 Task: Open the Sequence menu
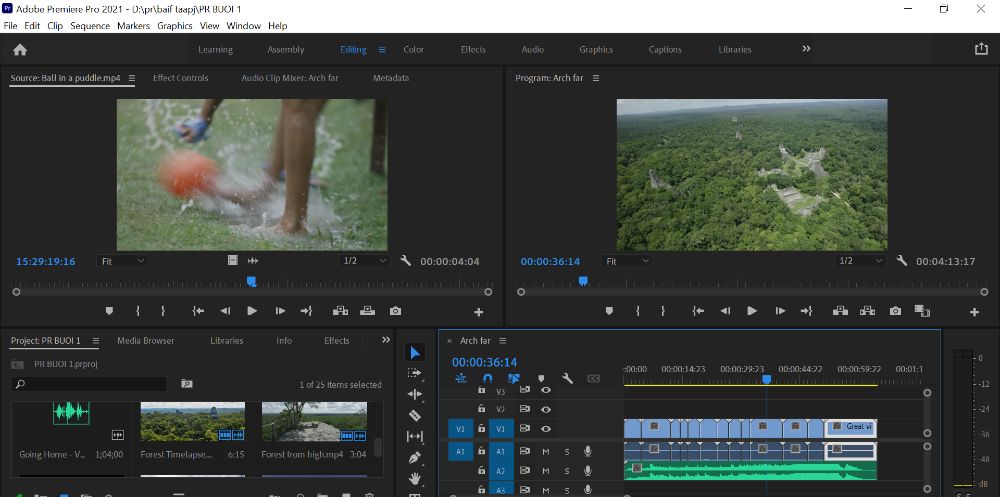pyautogui.click(x=90, y=26)
